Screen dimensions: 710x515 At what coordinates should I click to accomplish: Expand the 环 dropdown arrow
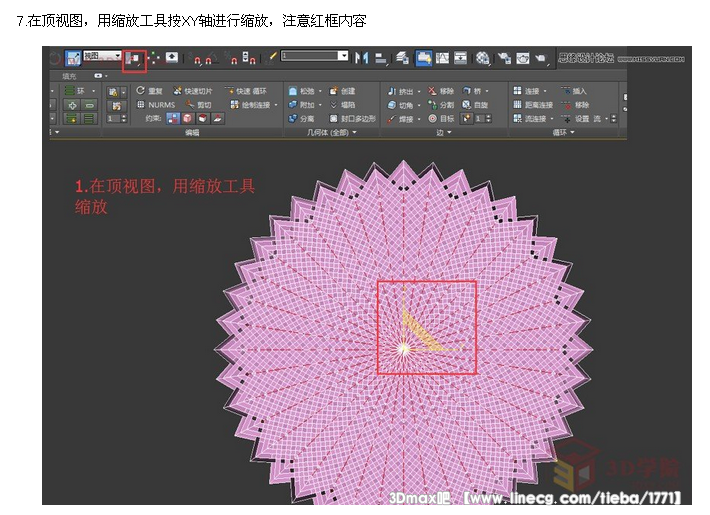tap(94, 91)
